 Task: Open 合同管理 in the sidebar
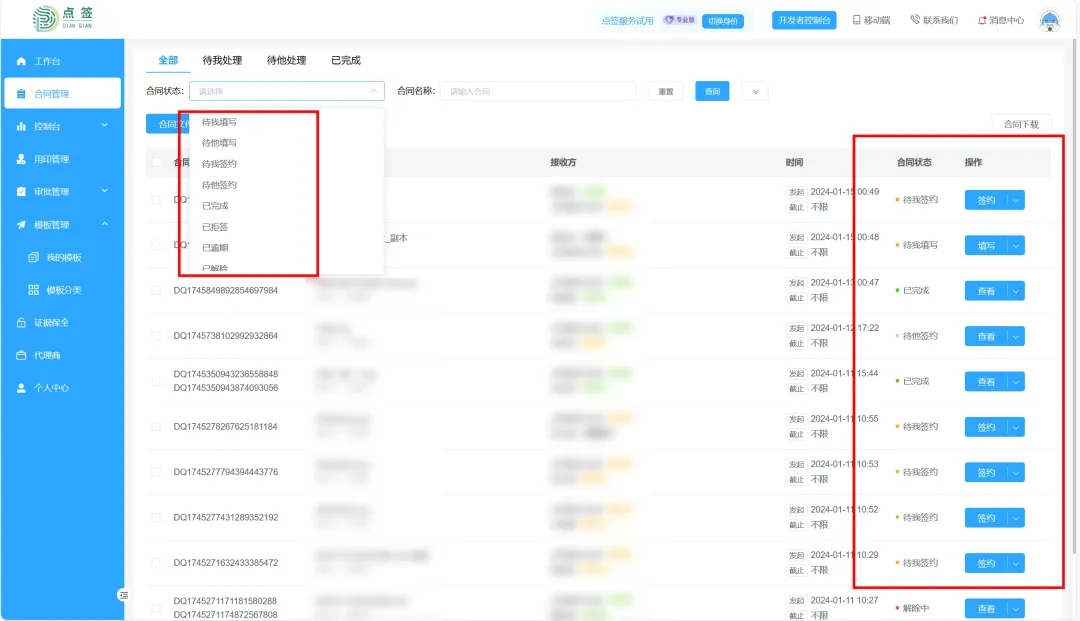pyautogui.click(x=62, y=94)
